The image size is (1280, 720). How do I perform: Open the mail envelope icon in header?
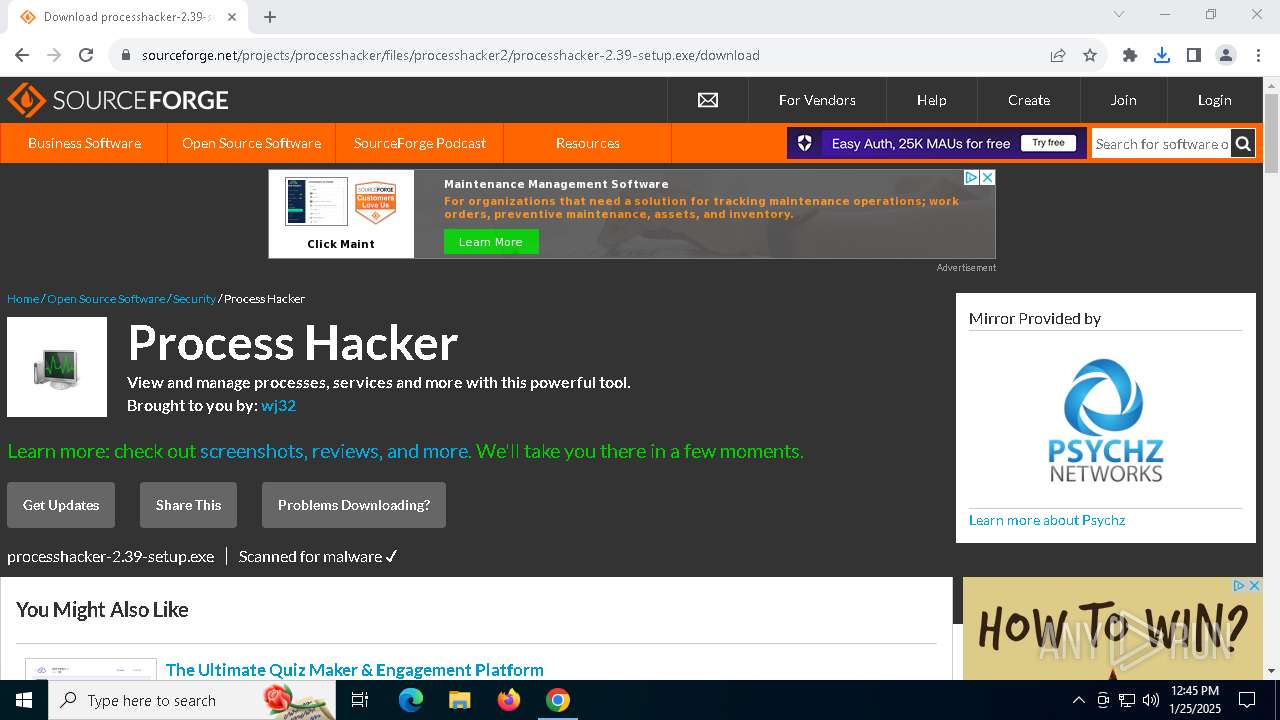(x=708, y=100)
